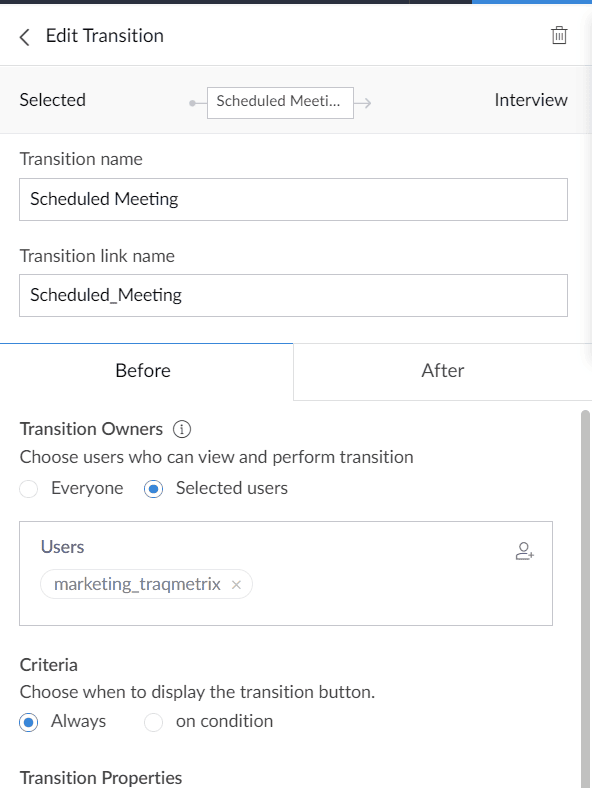Click the arrow after Scheduled Meeti... box

(362, 103)
